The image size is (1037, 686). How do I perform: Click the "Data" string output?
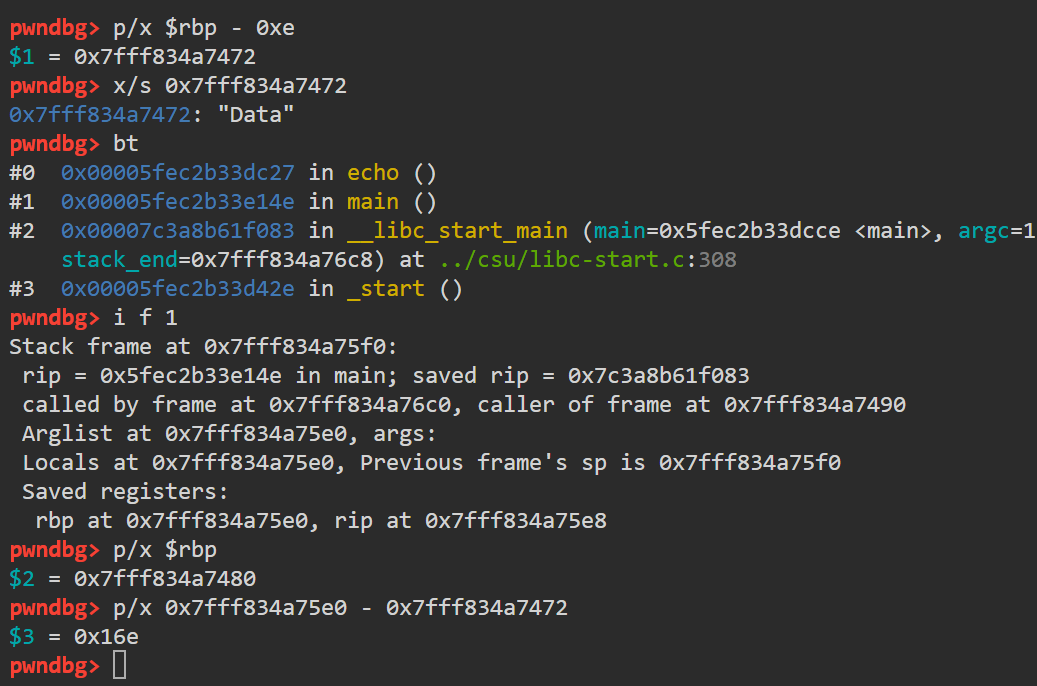click(x=256, y=114)
